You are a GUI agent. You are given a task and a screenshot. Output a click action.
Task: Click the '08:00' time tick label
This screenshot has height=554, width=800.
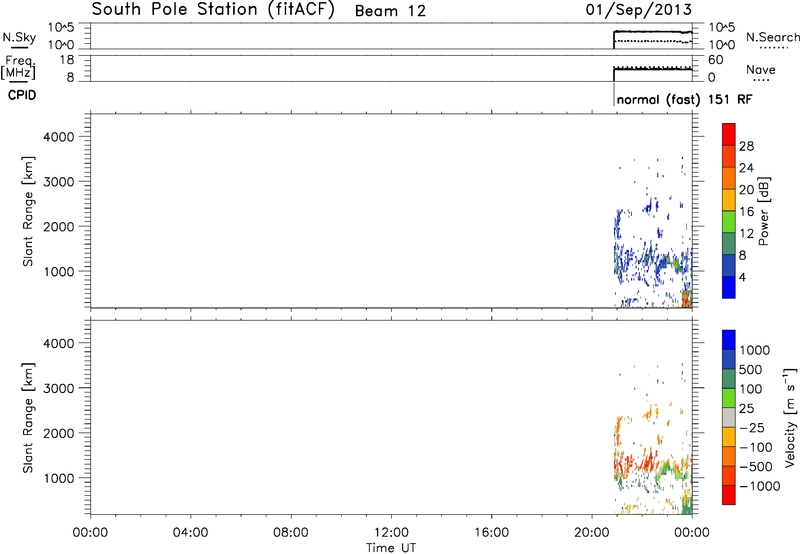pyautogui.click(x=291, y=533)
